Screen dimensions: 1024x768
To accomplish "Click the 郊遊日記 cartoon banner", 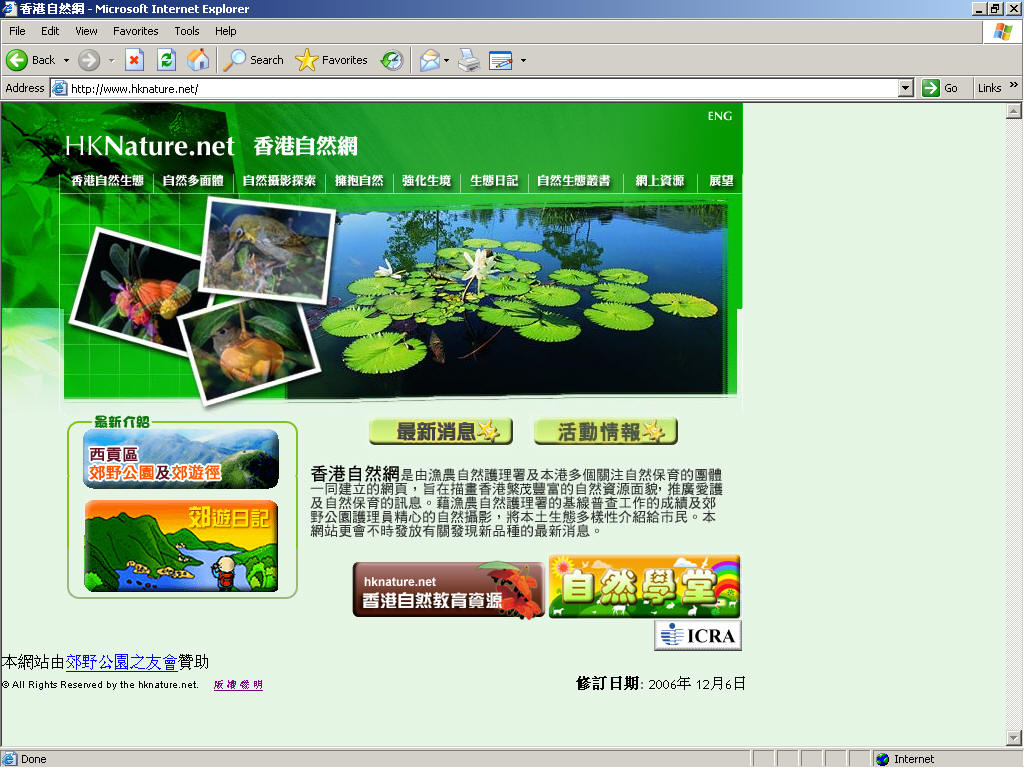I will (x=181, y=546).
